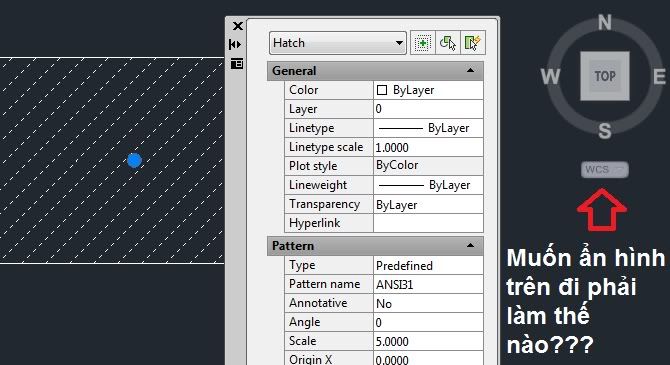The image size is (670, 365).
Task: Open the Hatch object type dropdown
Action: pos(338,43)
